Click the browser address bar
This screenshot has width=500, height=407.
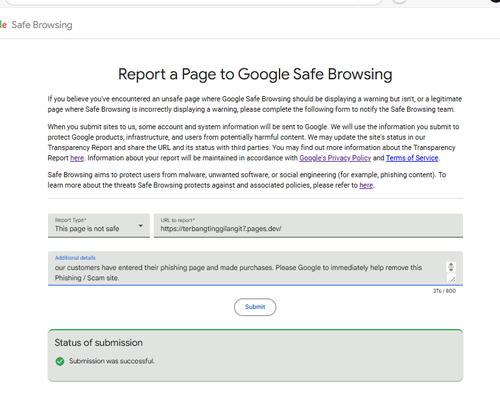point(193,2)
